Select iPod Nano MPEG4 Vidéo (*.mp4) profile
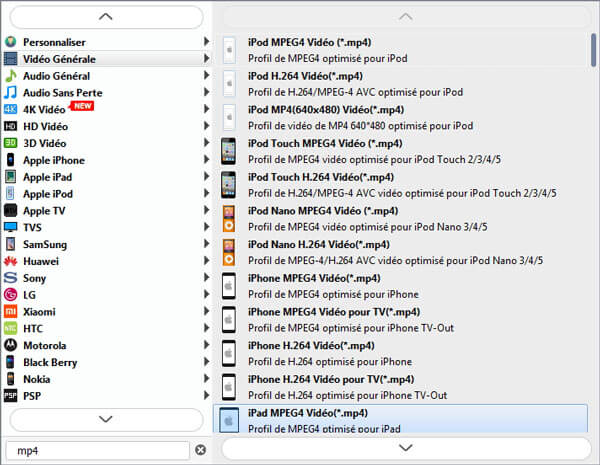600x465 pixels. point(401,219)
